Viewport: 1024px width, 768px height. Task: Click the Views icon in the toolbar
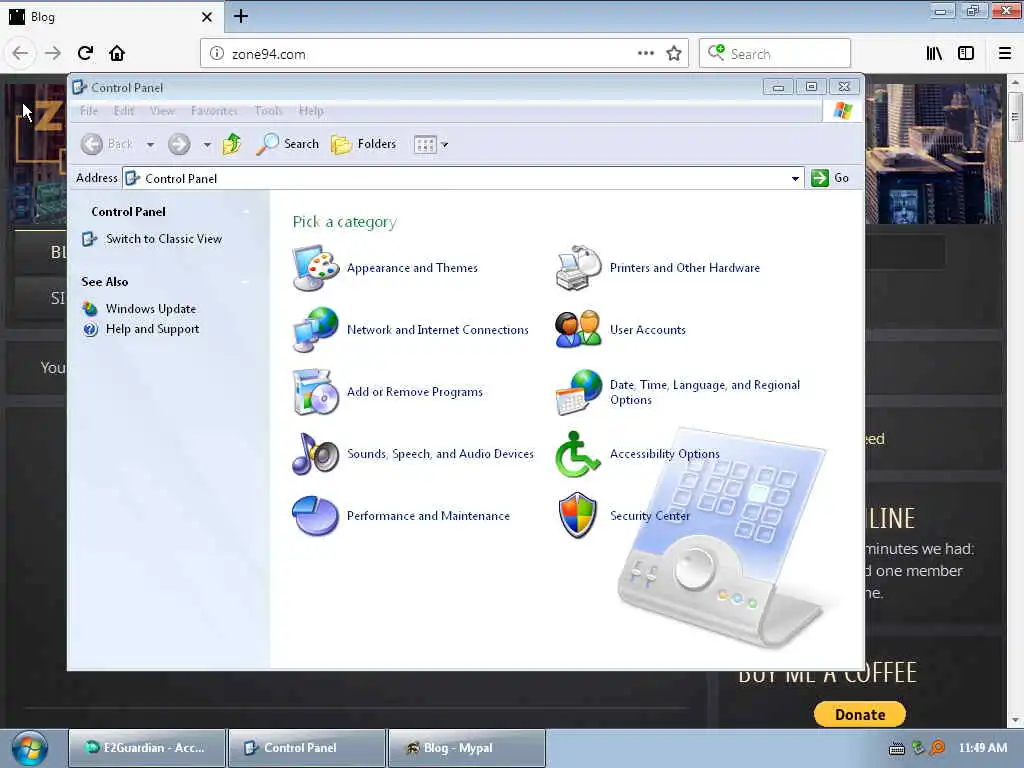coord(425,144)
